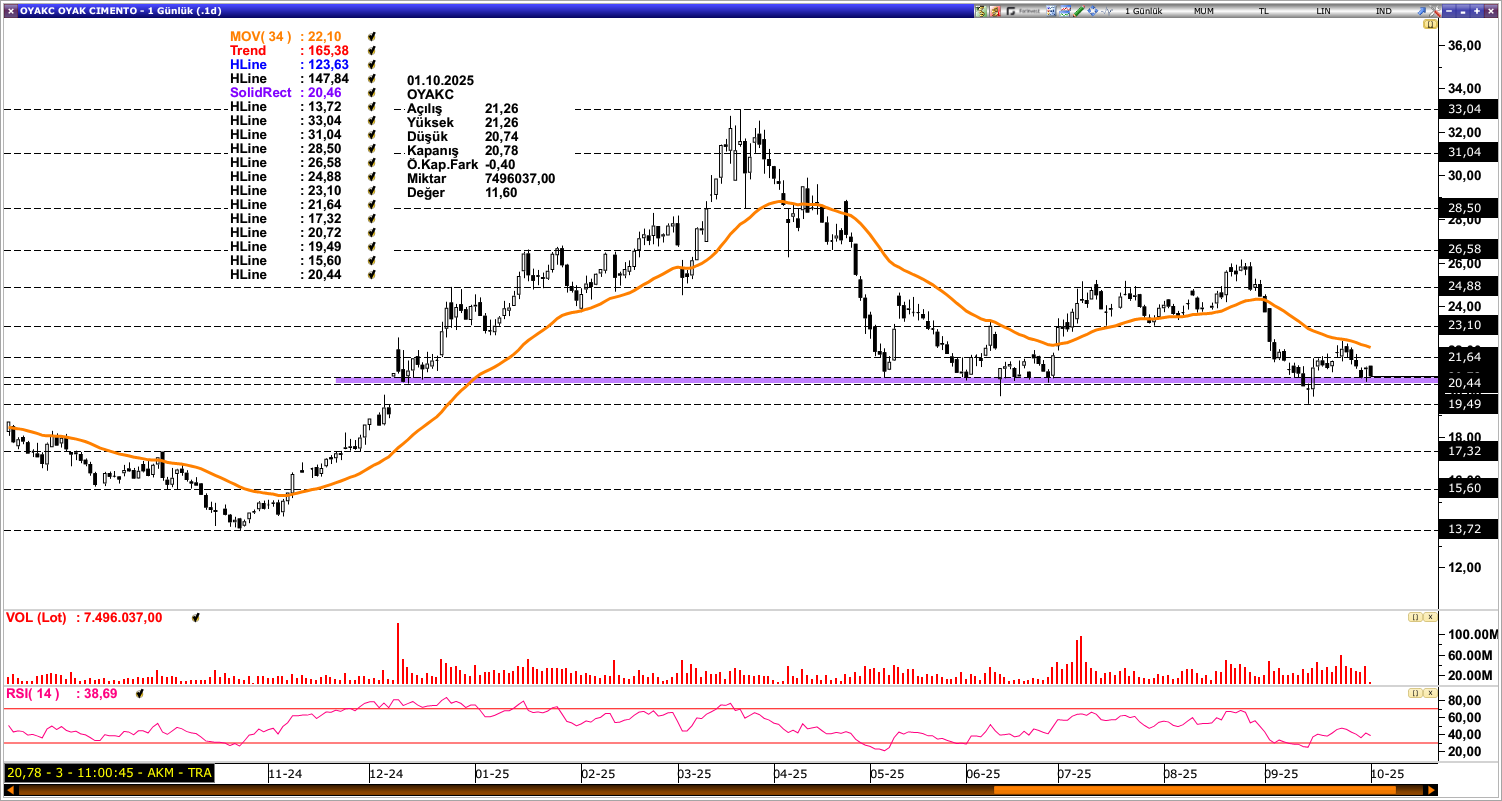Image resolution: width=1502 pixels, height=801 pixels.
Task: Click the pulse line chart-type icon
Action: pyautogui.click(x=1107, y=11)
